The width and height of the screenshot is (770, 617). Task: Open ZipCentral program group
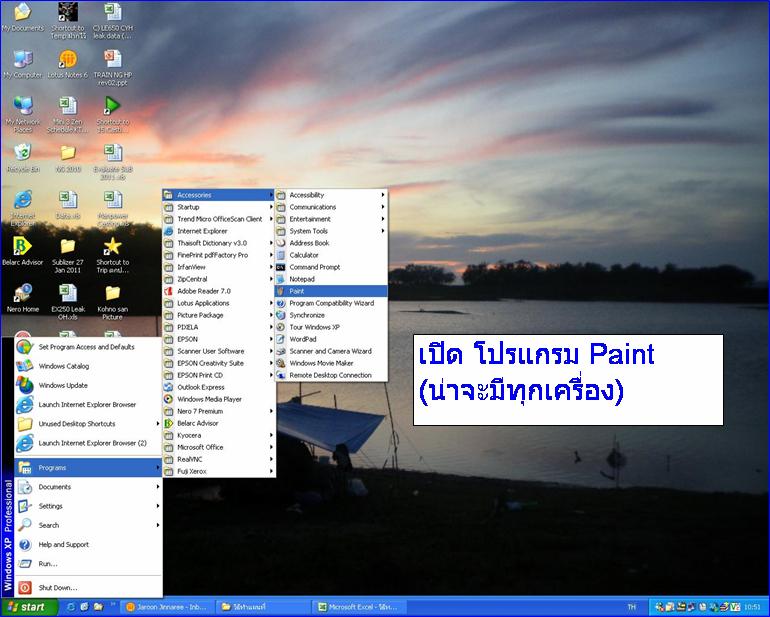pyautogui.click(x=219, y=279)
